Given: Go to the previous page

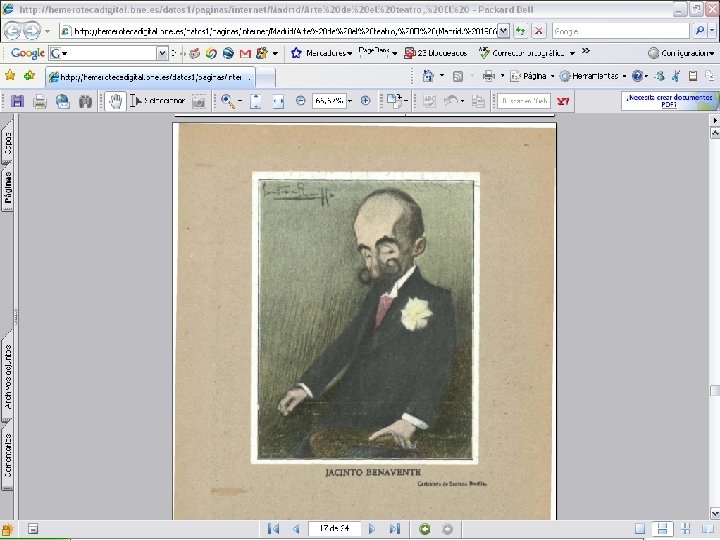Looking at the screenshot, I should click(x=296, y=529).
